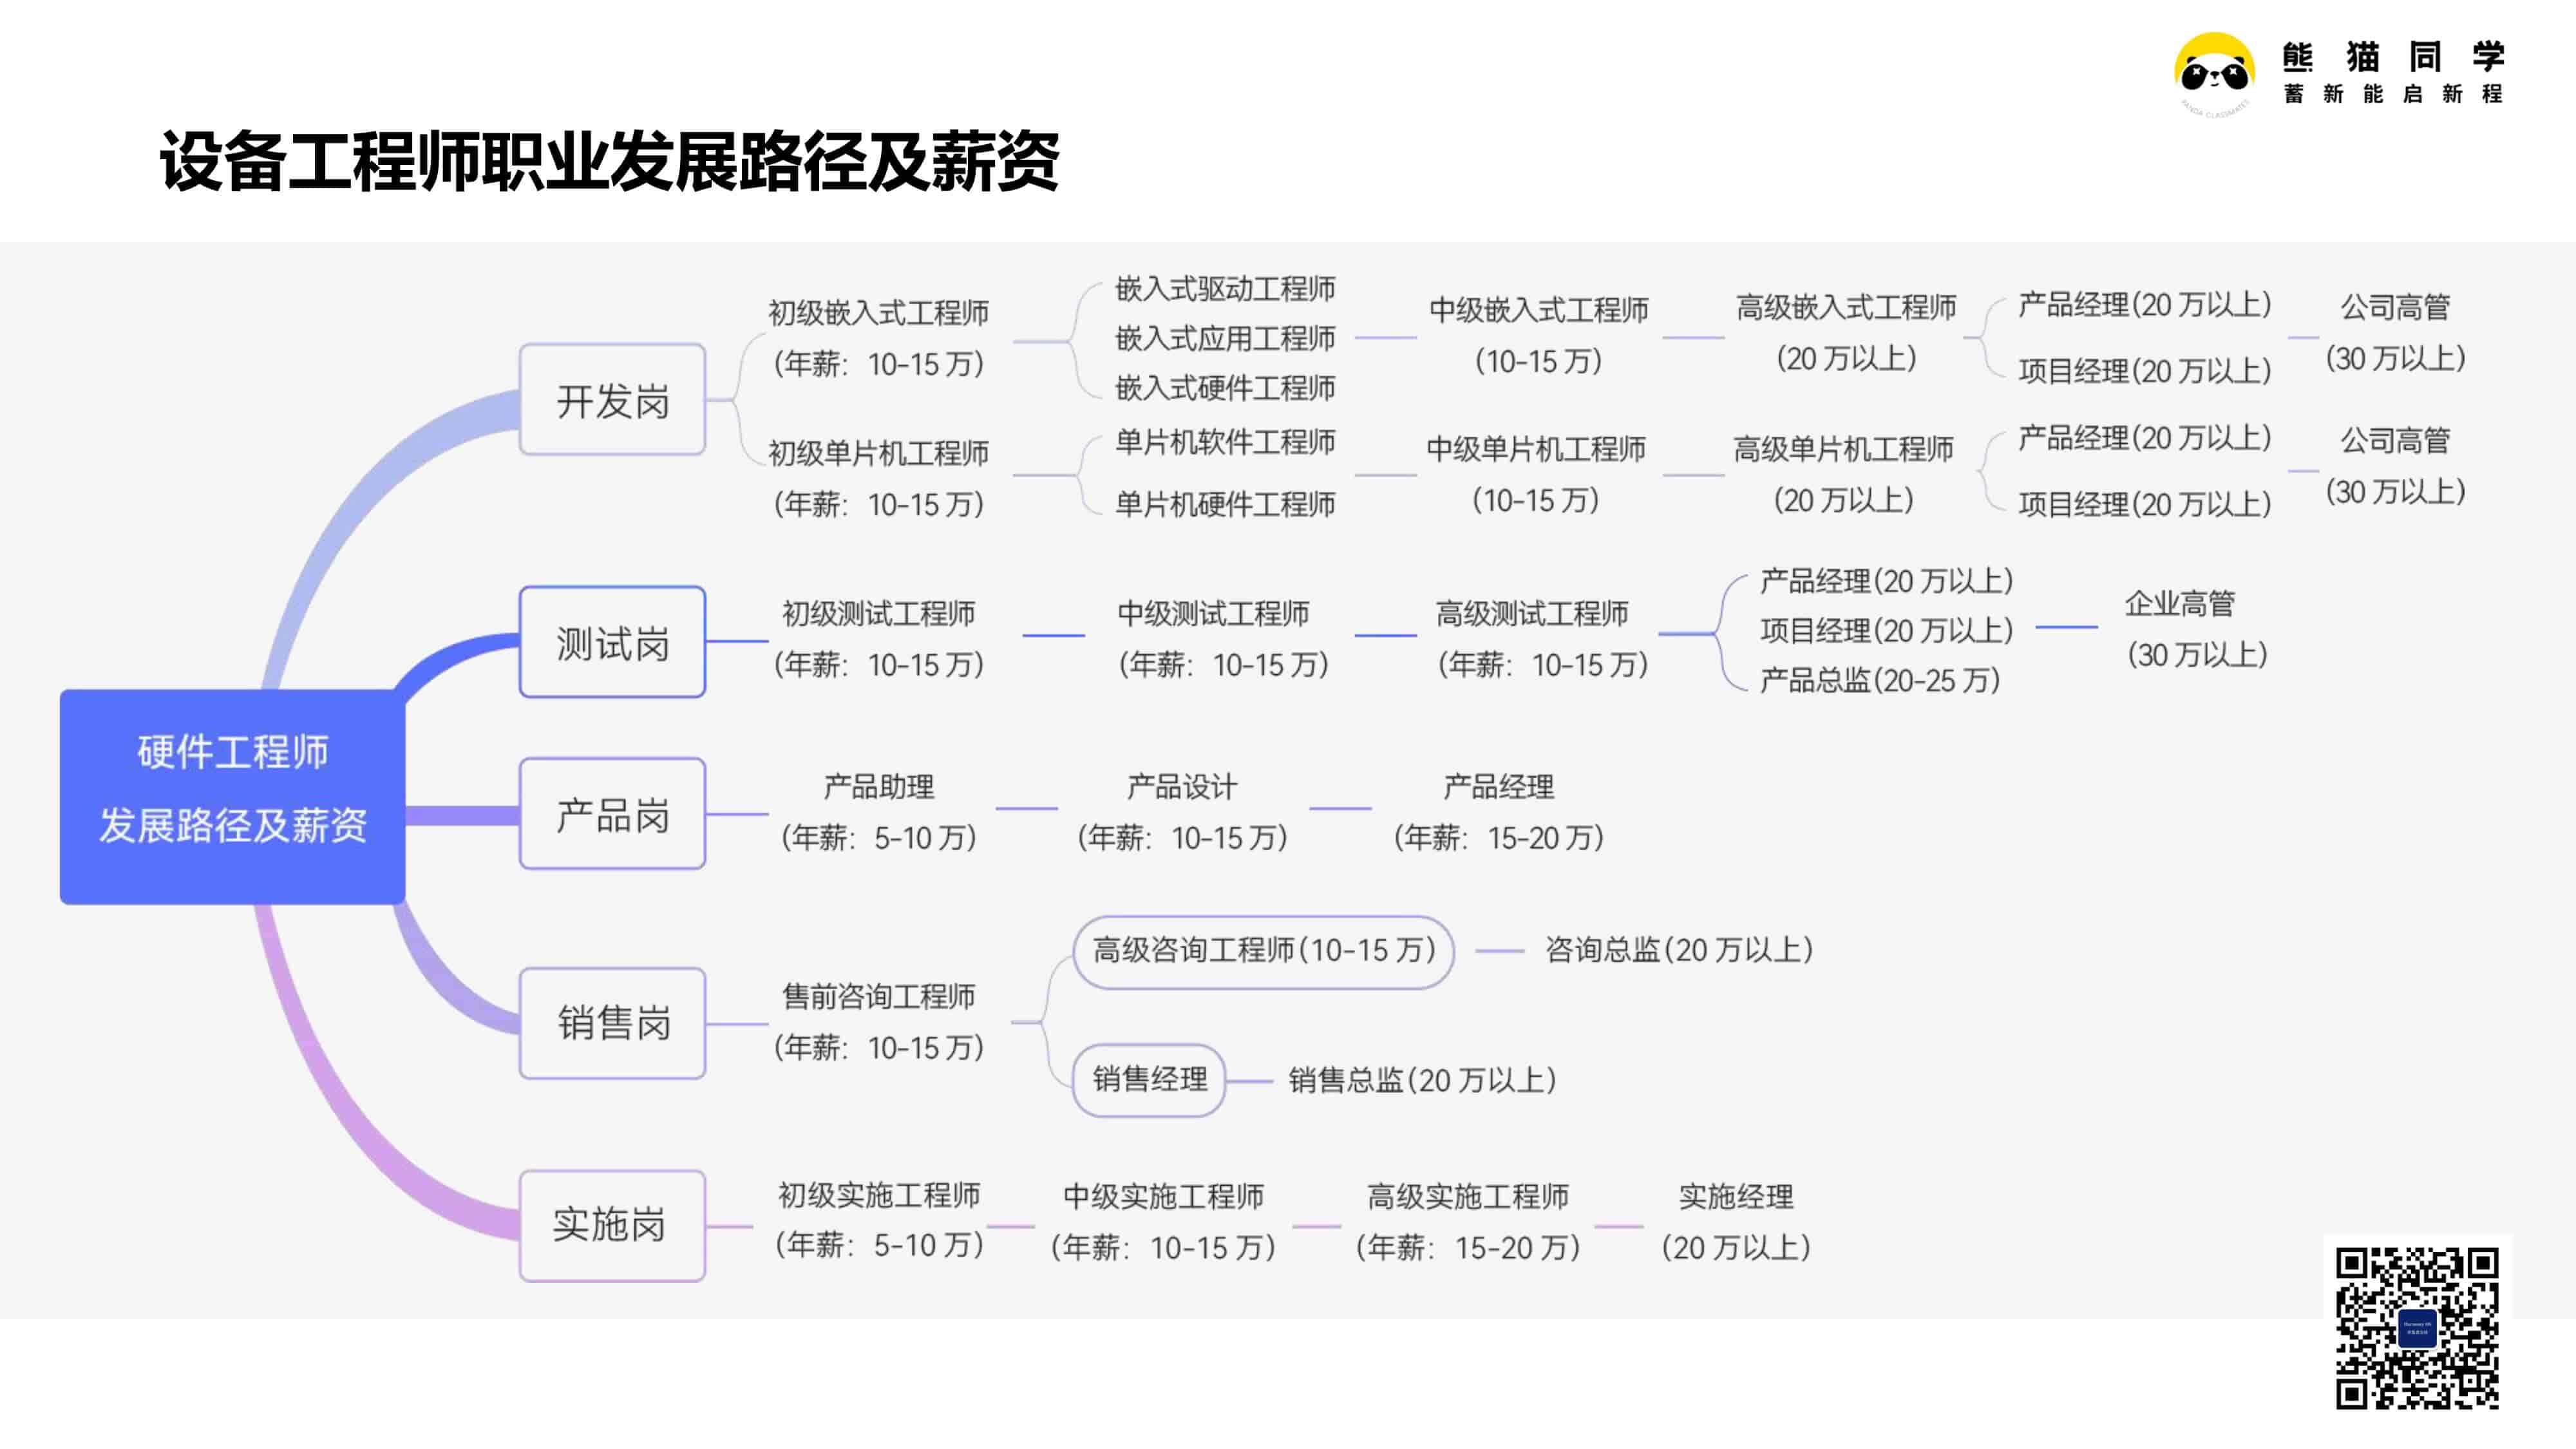This screenshot has height=1449, width=2576.
Task: Click the 嵌入式驱动工程师 label
Action: 1225,289
